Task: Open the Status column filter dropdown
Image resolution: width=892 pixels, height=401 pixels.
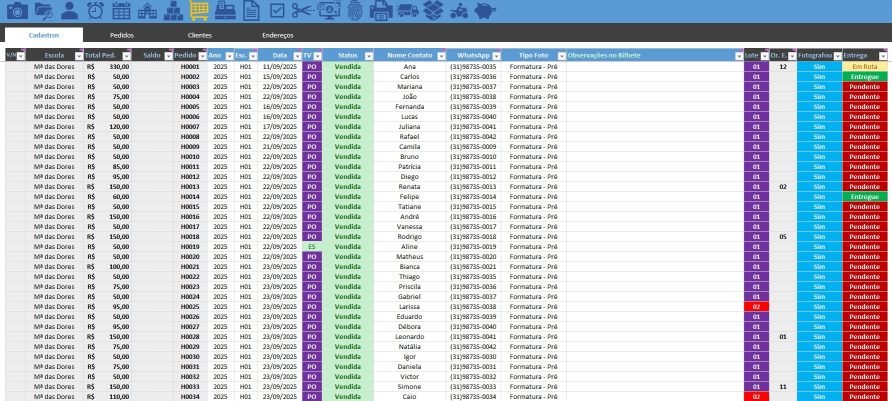Action: (369, 56)
